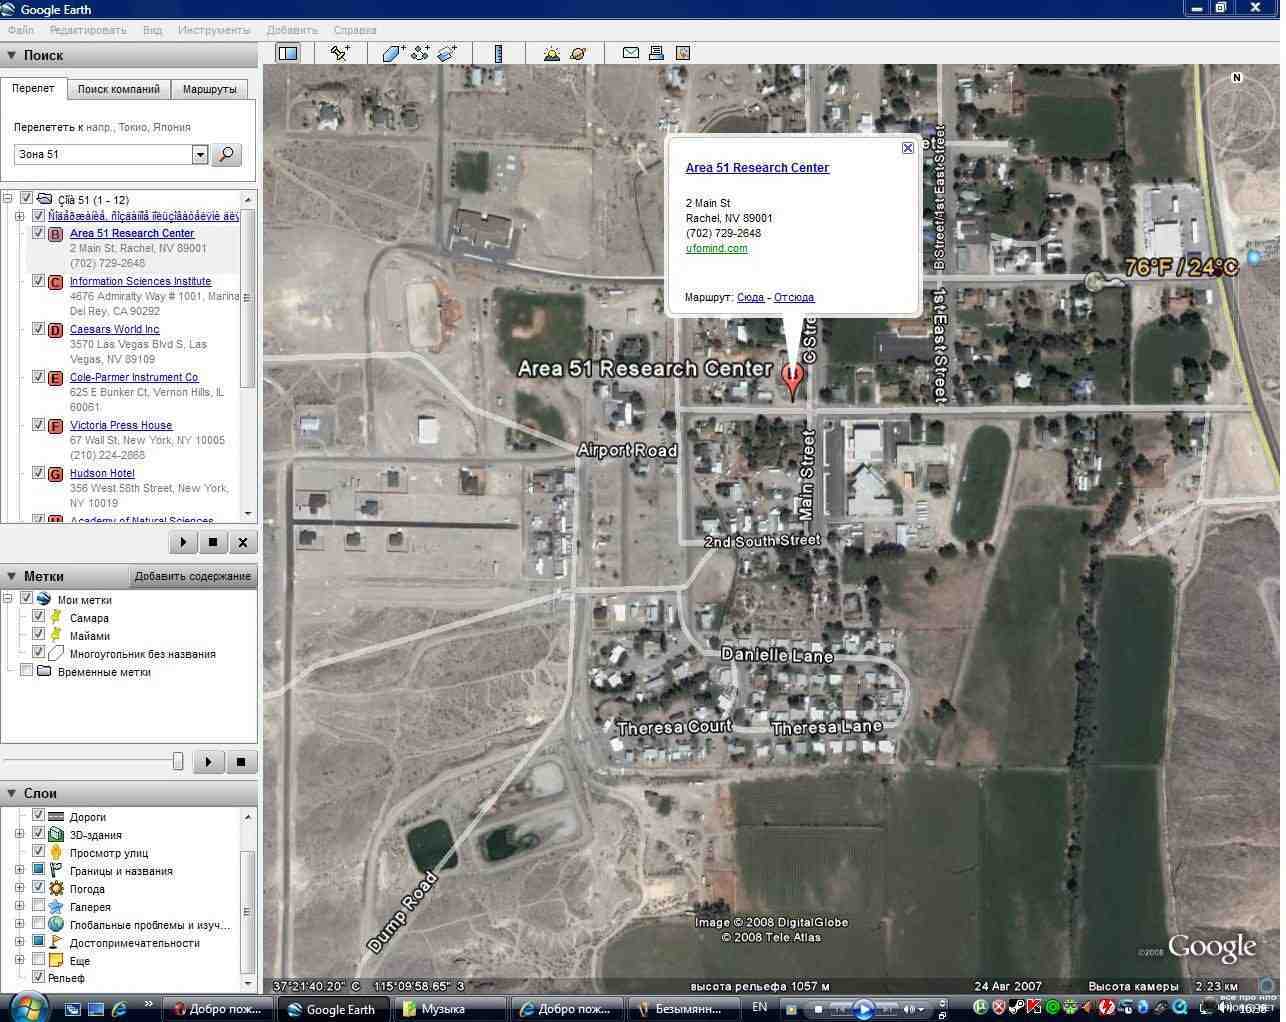Show view in Google Maps icon
Screen dimensions: 1286x1022
[x=683, y=53]
